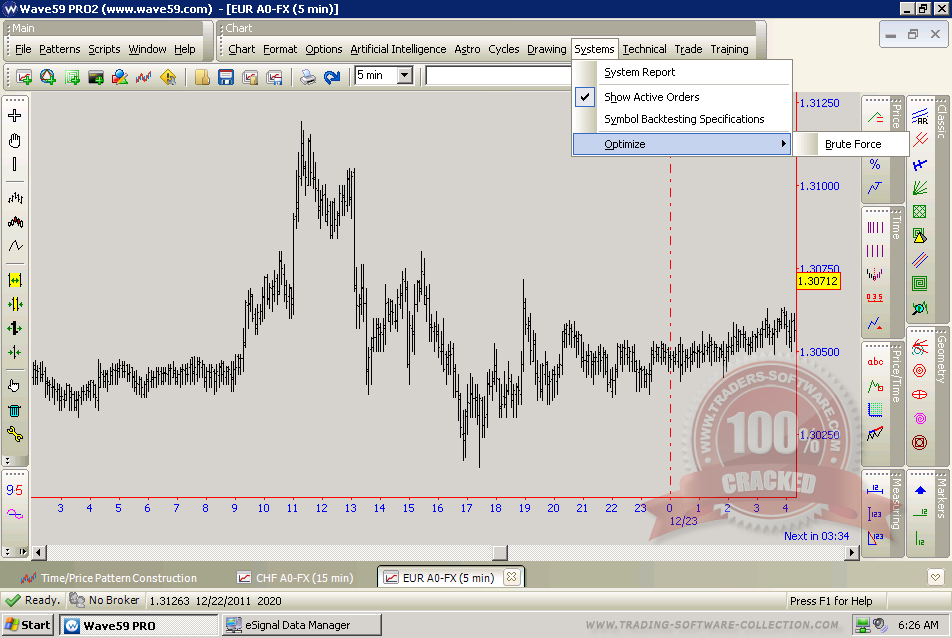This screenshot has height=638, width=952.
Task: Open the Technical menu
Action: point(644,49)
